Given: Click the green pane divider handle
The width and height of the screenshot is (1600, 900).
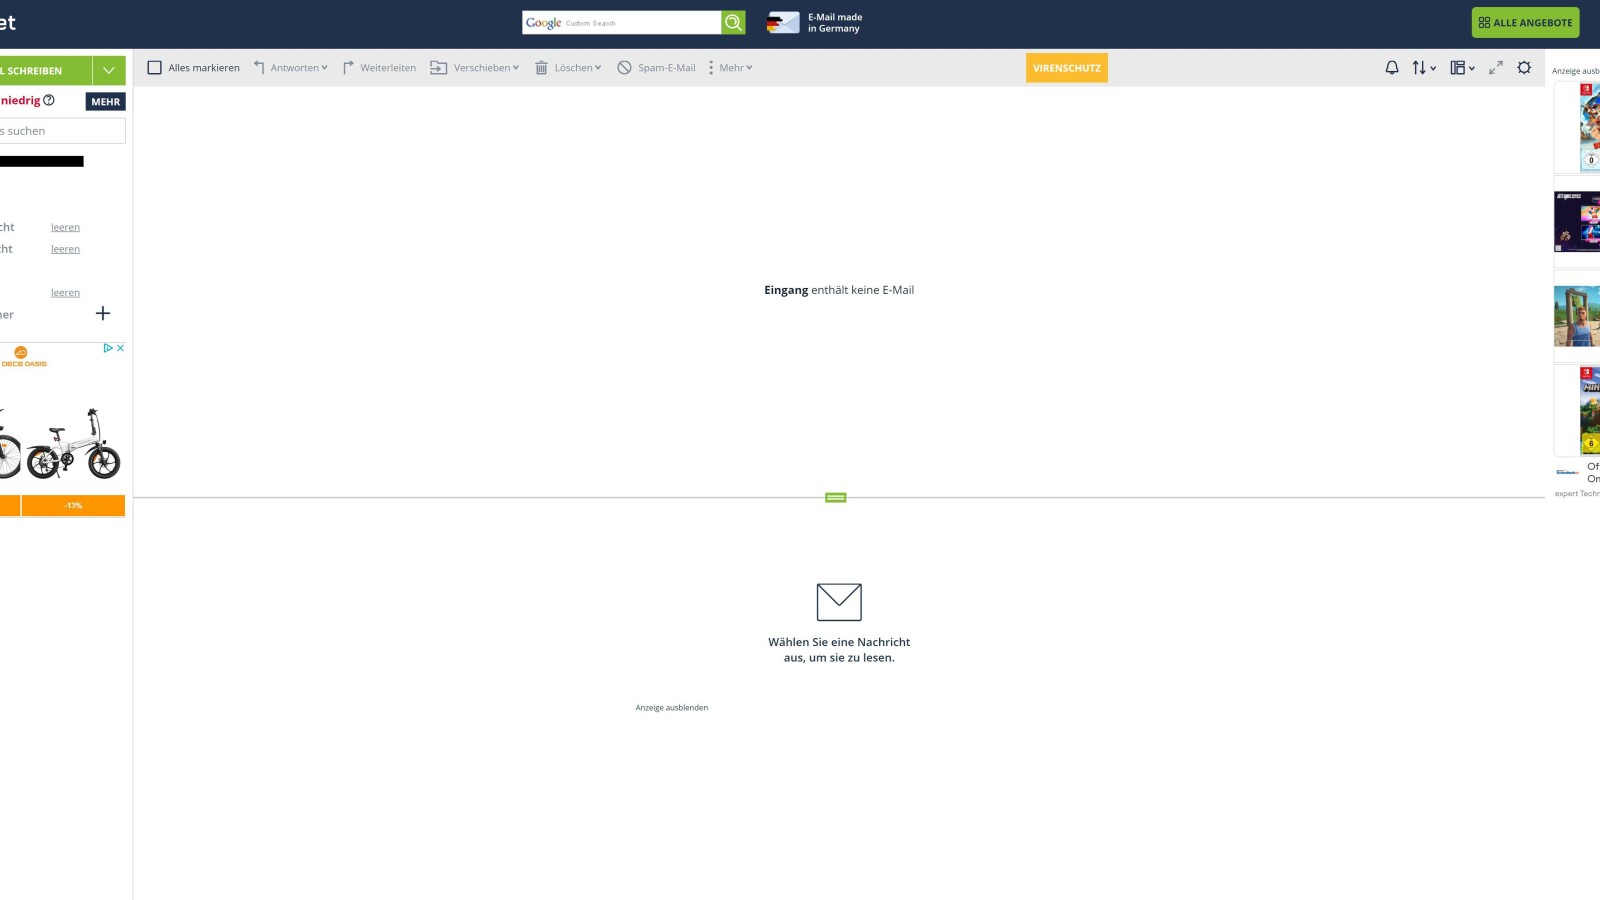Looking at the screenshot, I should pos(836,497).
